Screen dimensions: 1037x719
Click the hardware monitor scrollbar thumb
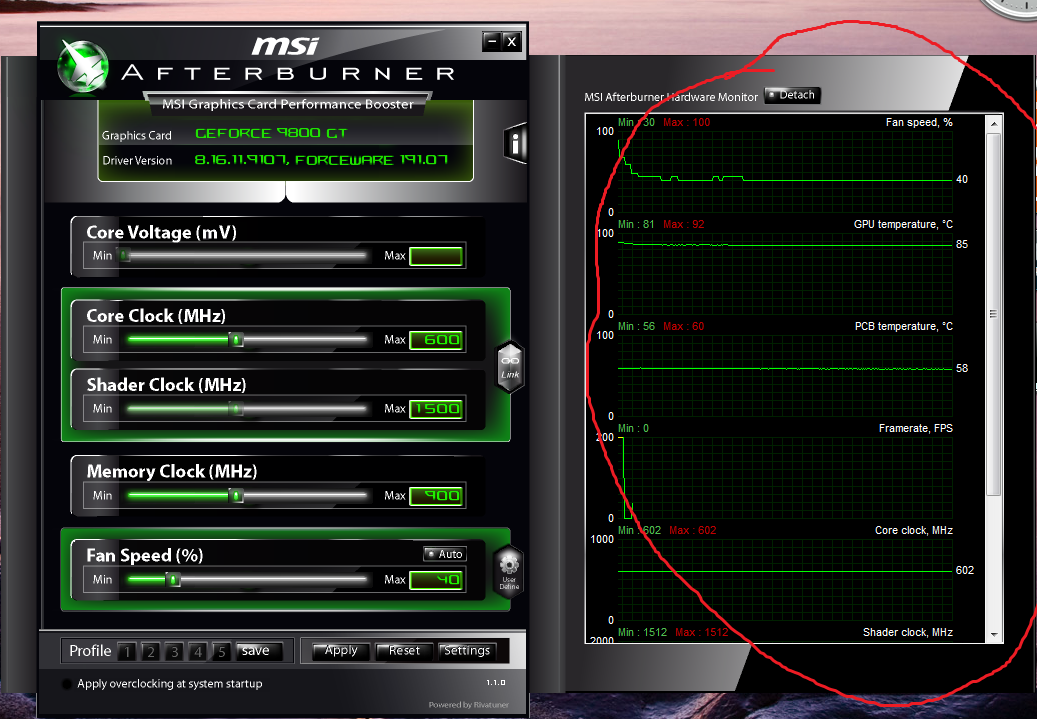(x=994, y=314)
